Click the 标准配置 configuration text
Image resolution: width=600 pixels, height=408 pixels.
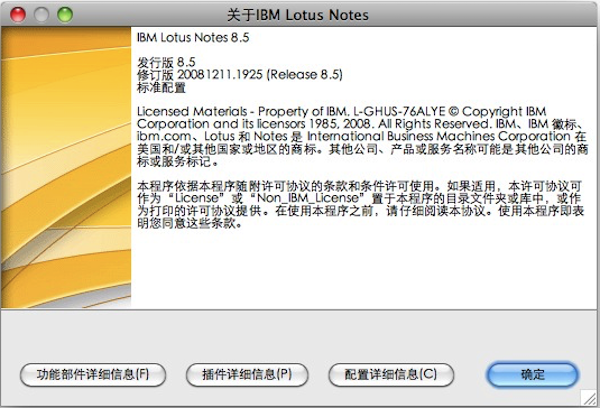pyautogui.click(x=161, y=87)
